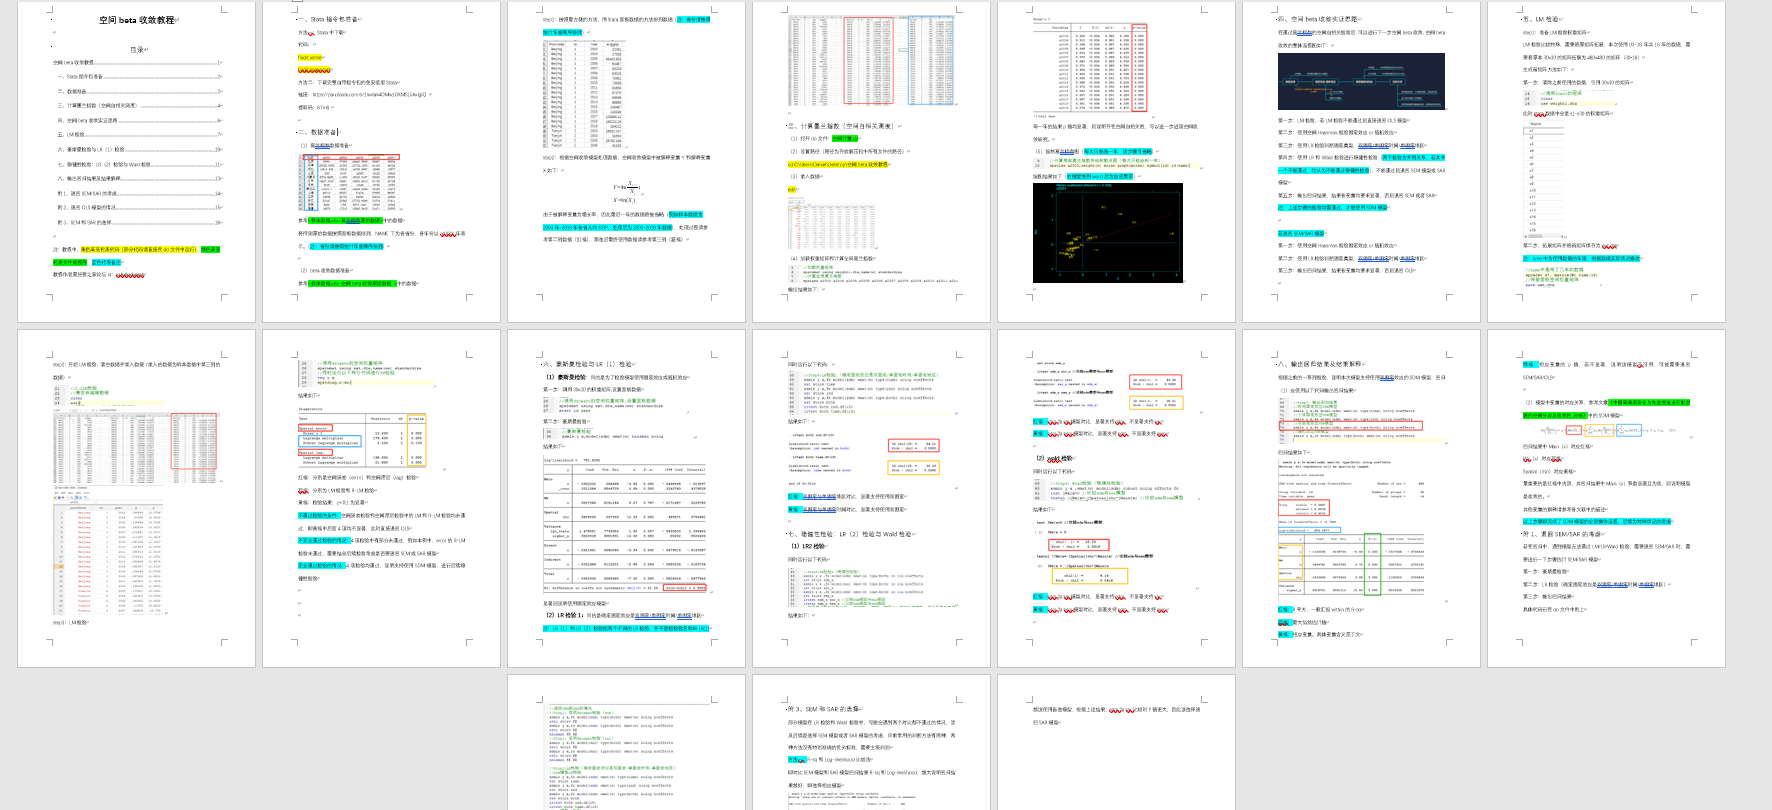Open TOC entry '二、数据准备'

coord(138,91)
